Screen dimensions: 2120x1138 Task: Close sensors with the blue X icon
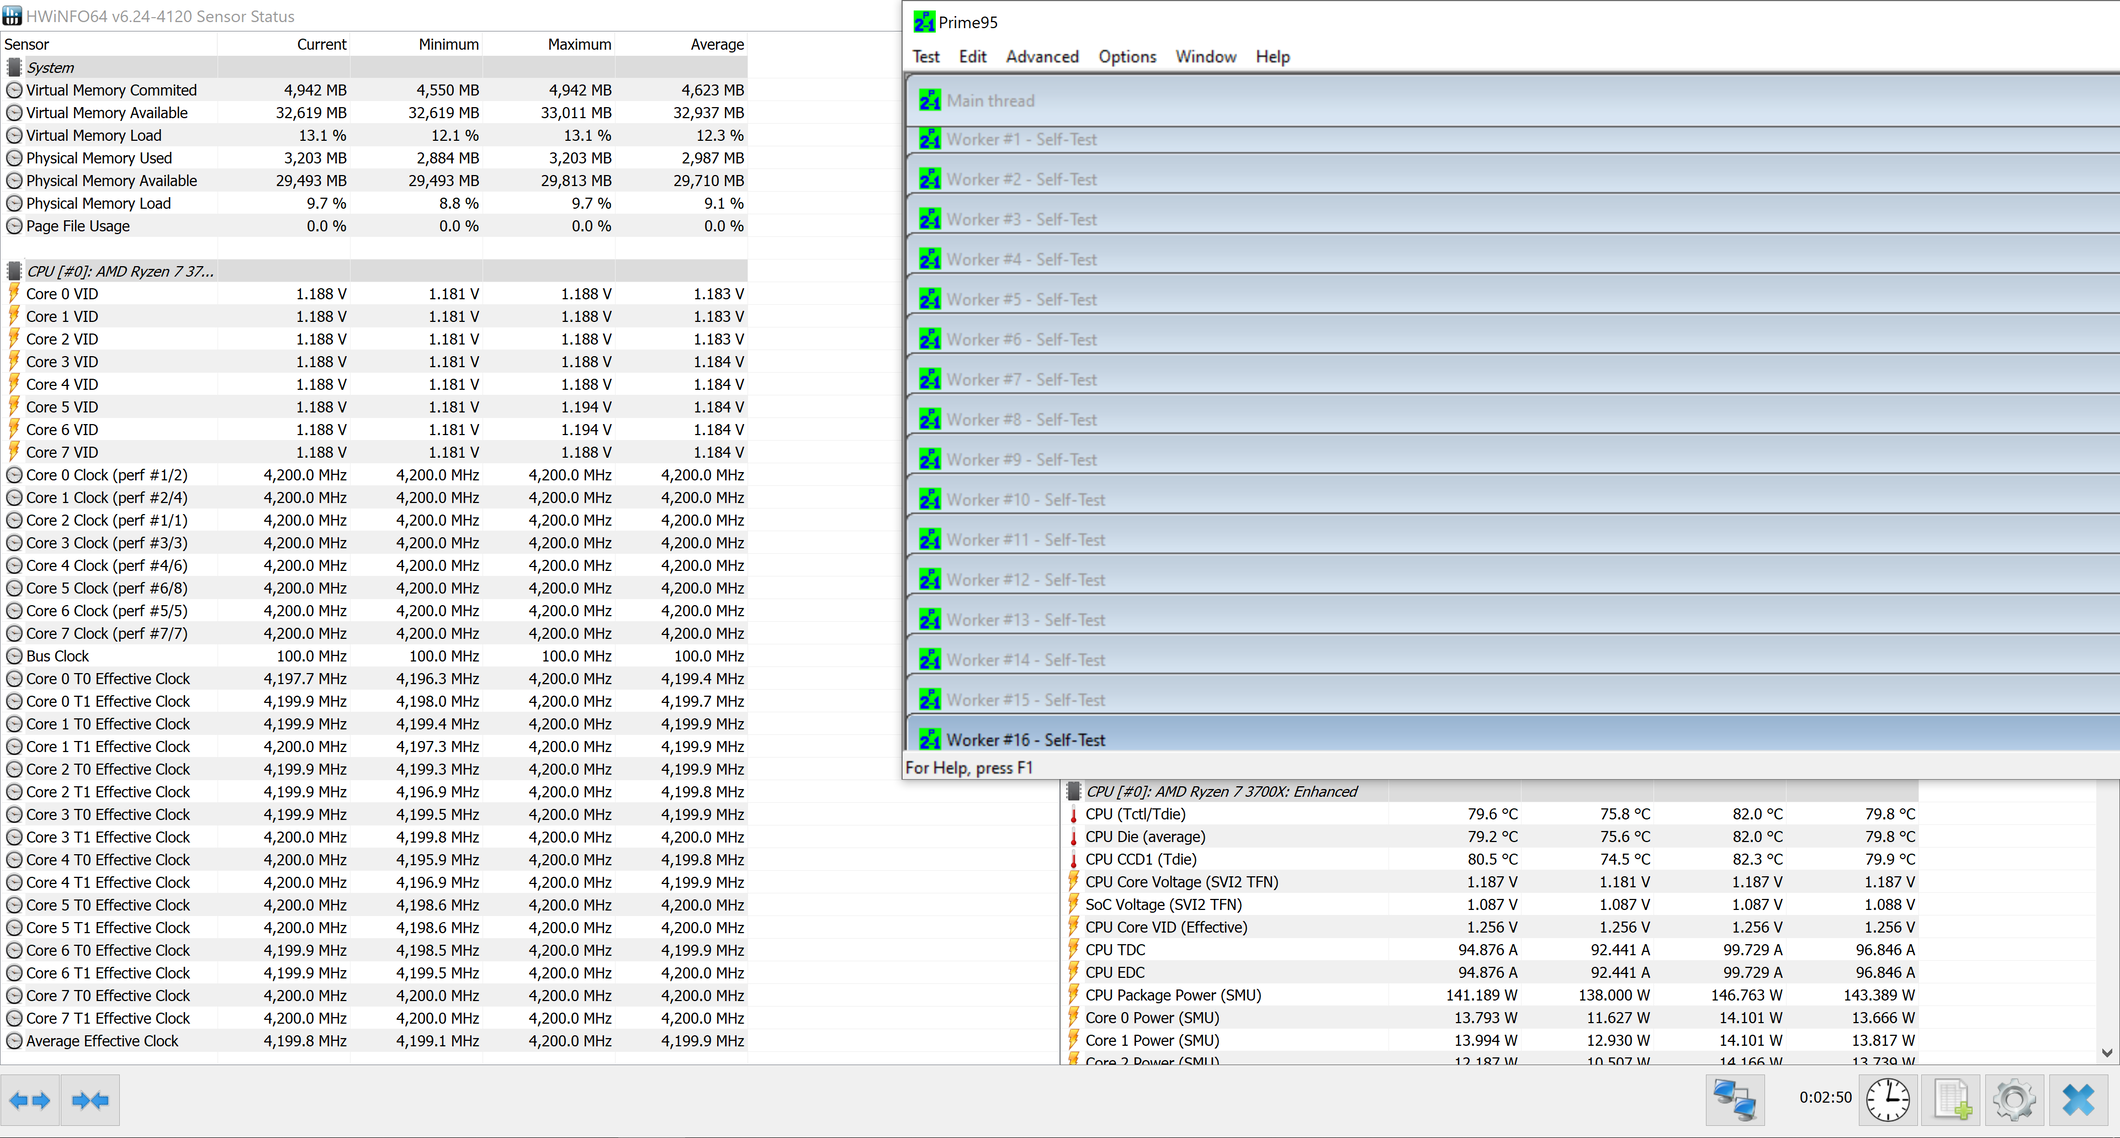tap(2078, 1099)
